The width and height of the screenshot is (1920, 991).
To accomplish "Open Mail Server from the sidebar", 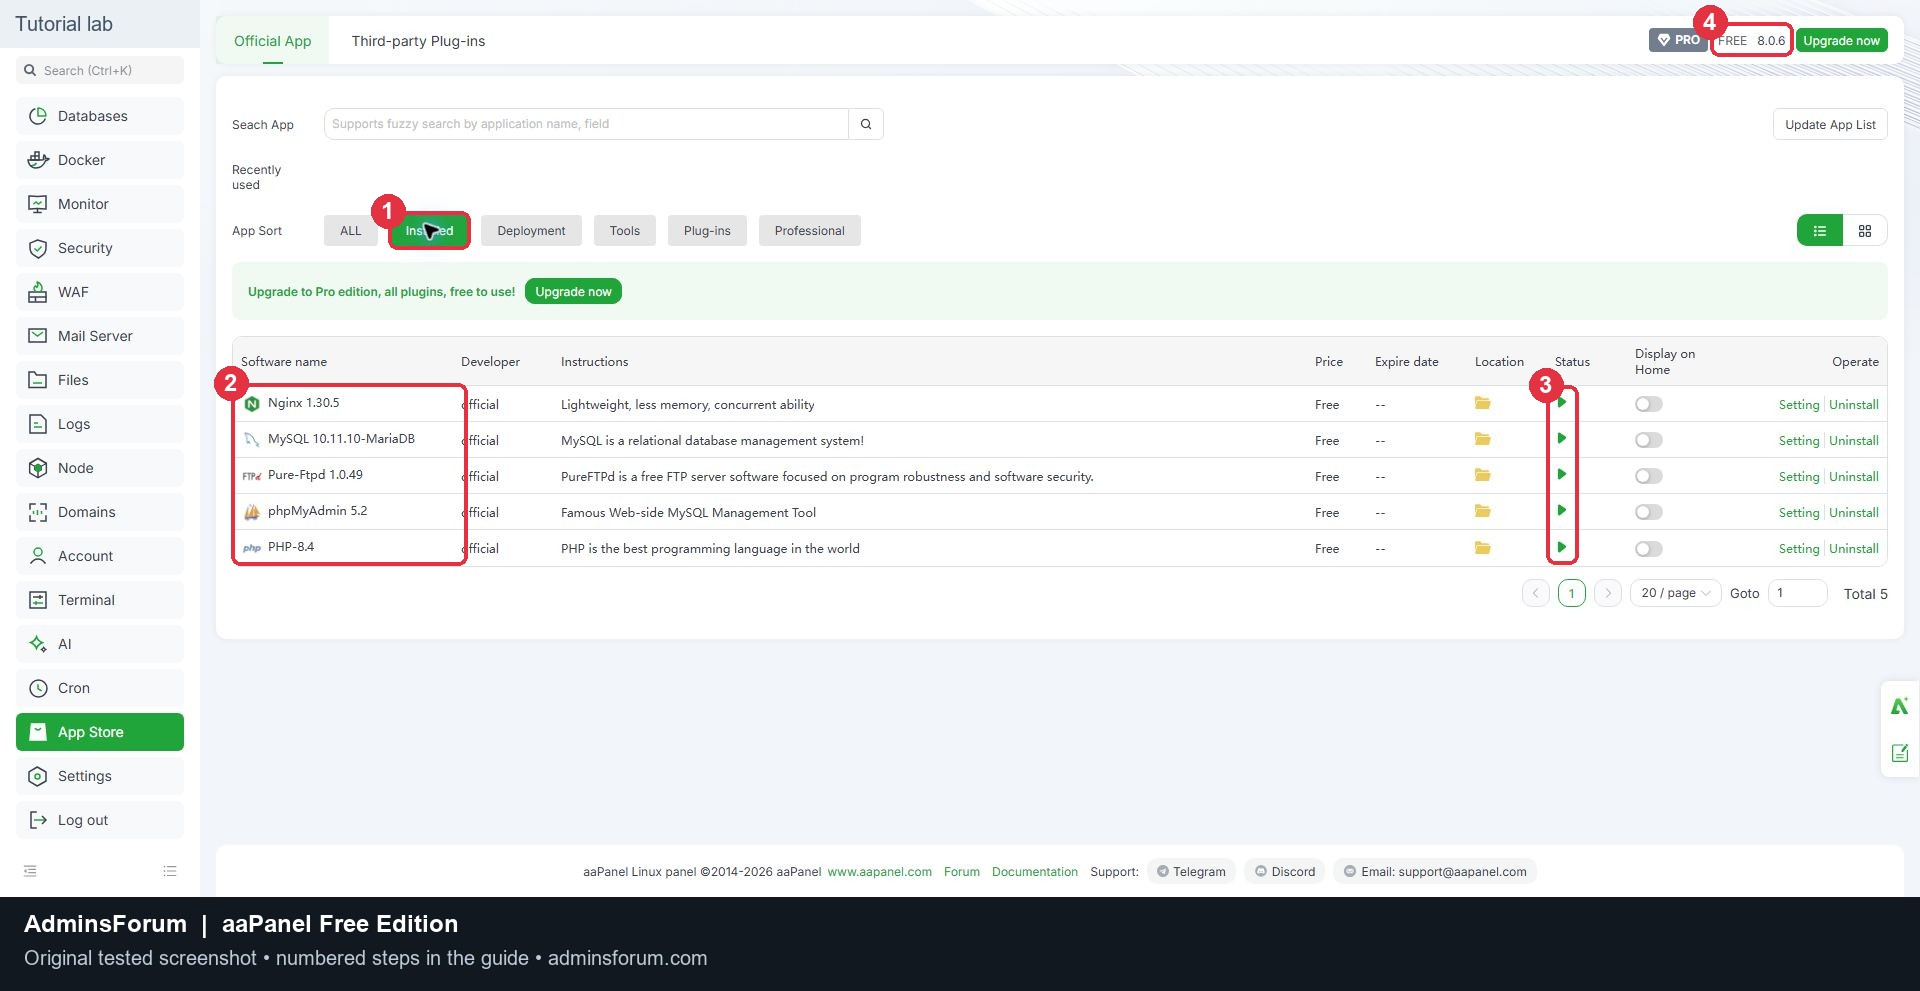I will coord(100,336).
